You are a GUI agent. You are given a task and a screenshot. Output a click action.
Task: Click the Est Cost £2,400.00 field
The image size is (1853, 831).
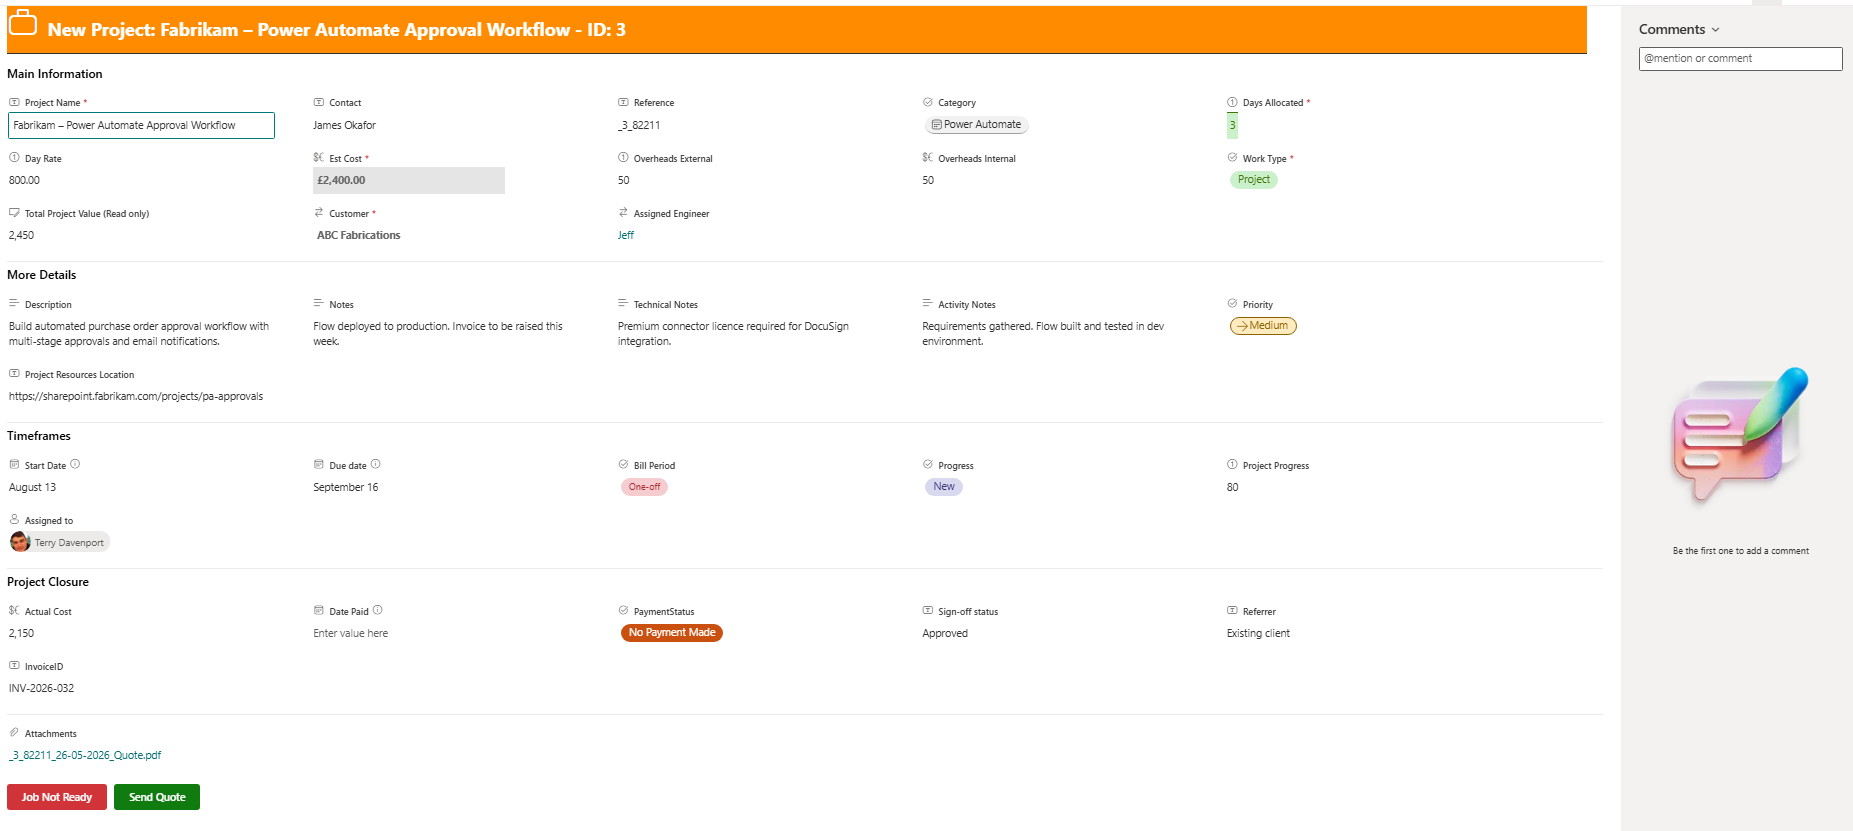pos(409,180)
